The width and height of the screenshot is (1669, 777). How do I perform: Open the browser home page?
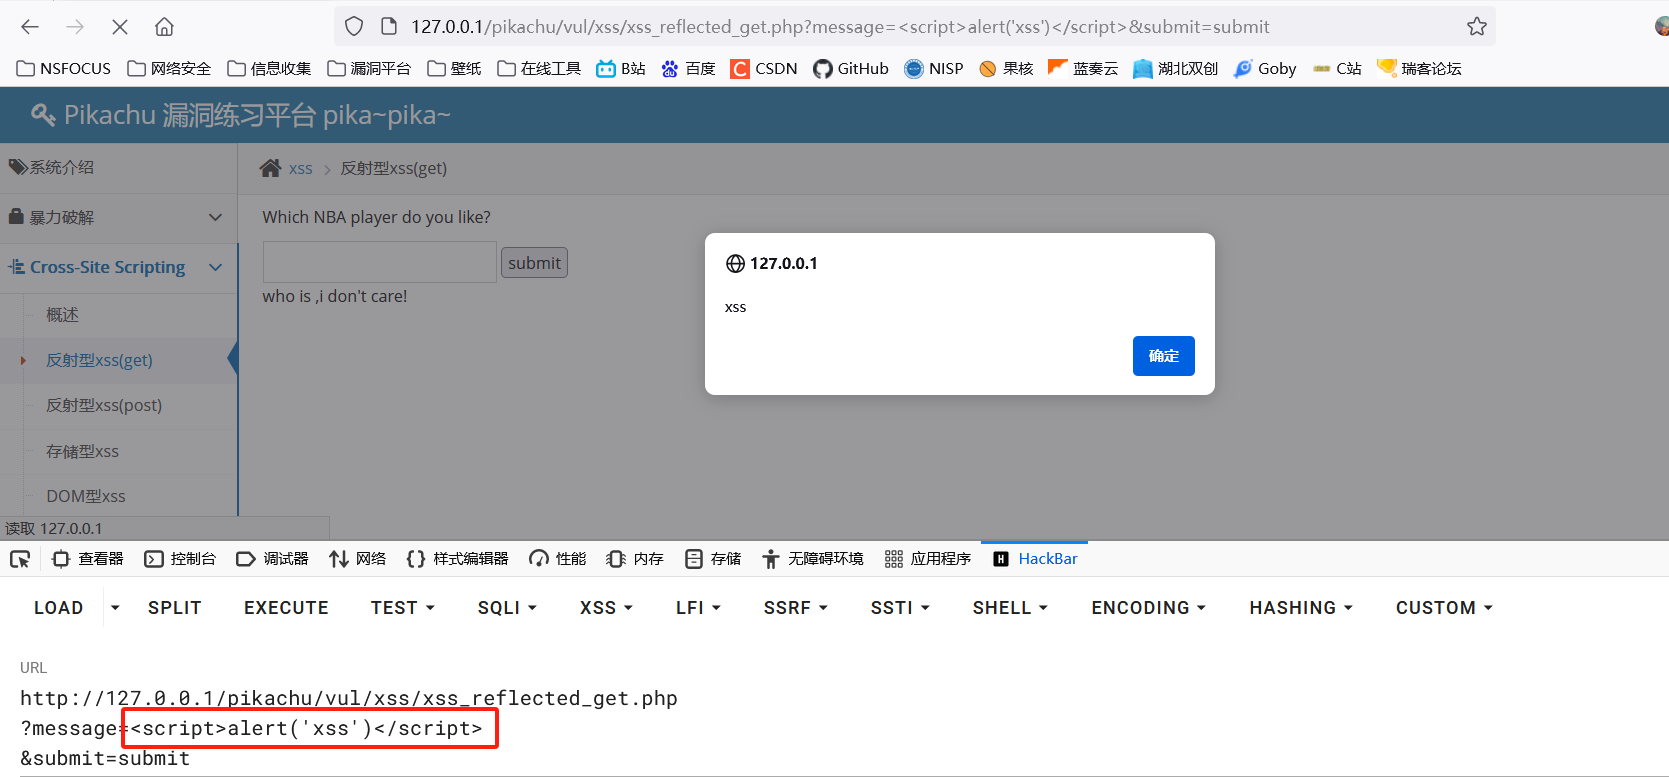click(x=165, y=27)
